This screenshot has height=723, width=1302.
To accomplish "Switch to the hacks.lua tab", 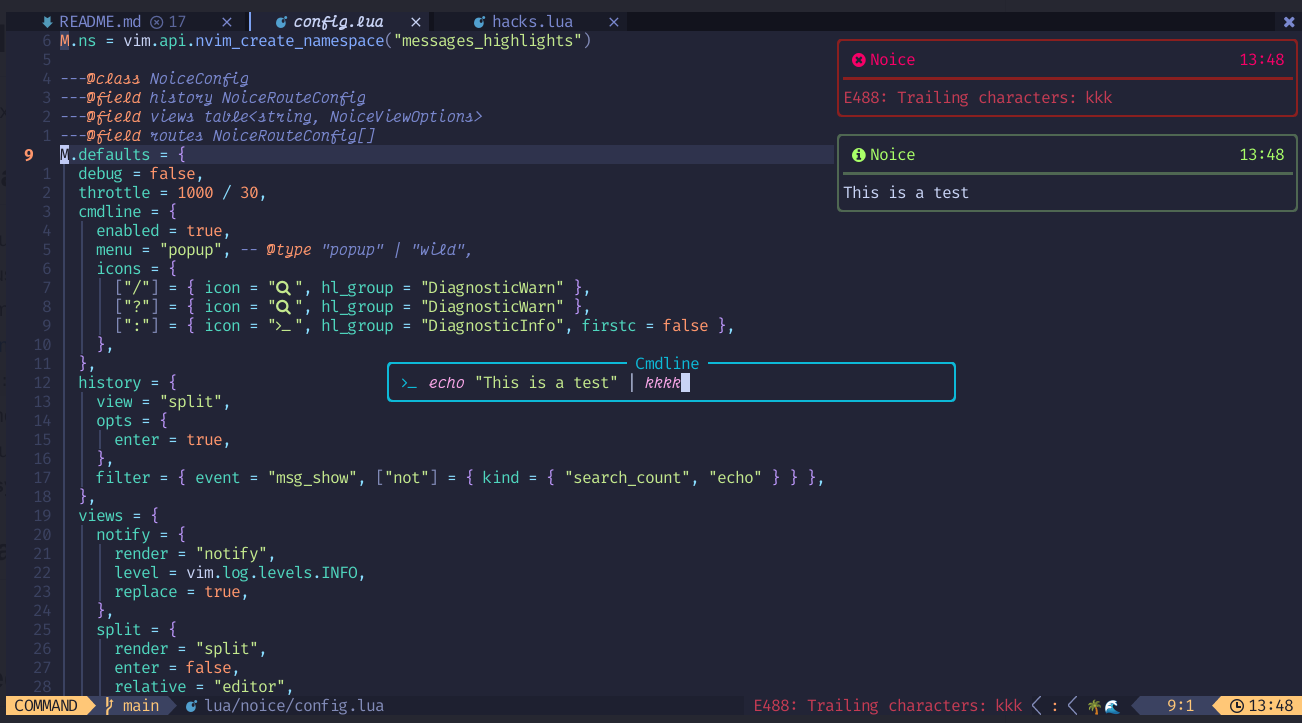I will [x=532, y=21].
